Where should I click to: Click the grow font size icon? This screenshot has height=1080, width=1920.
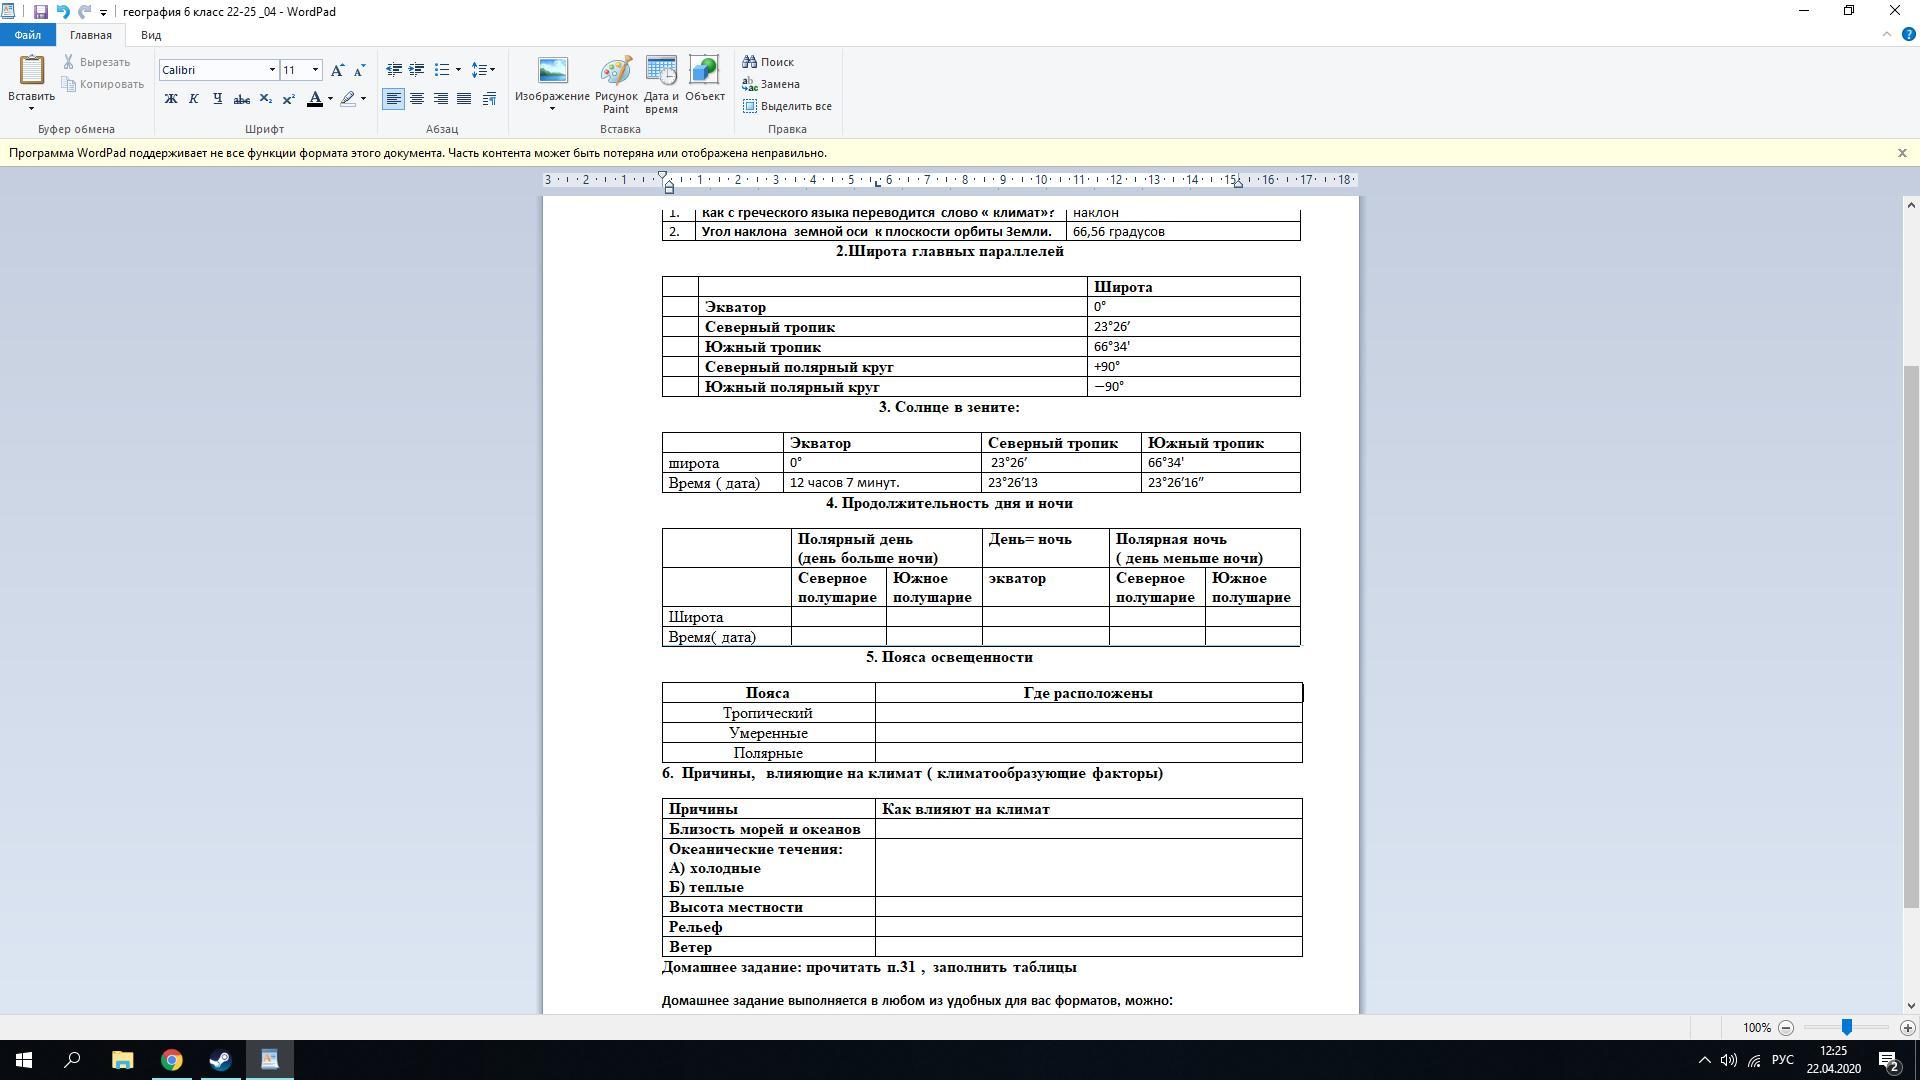338,70
